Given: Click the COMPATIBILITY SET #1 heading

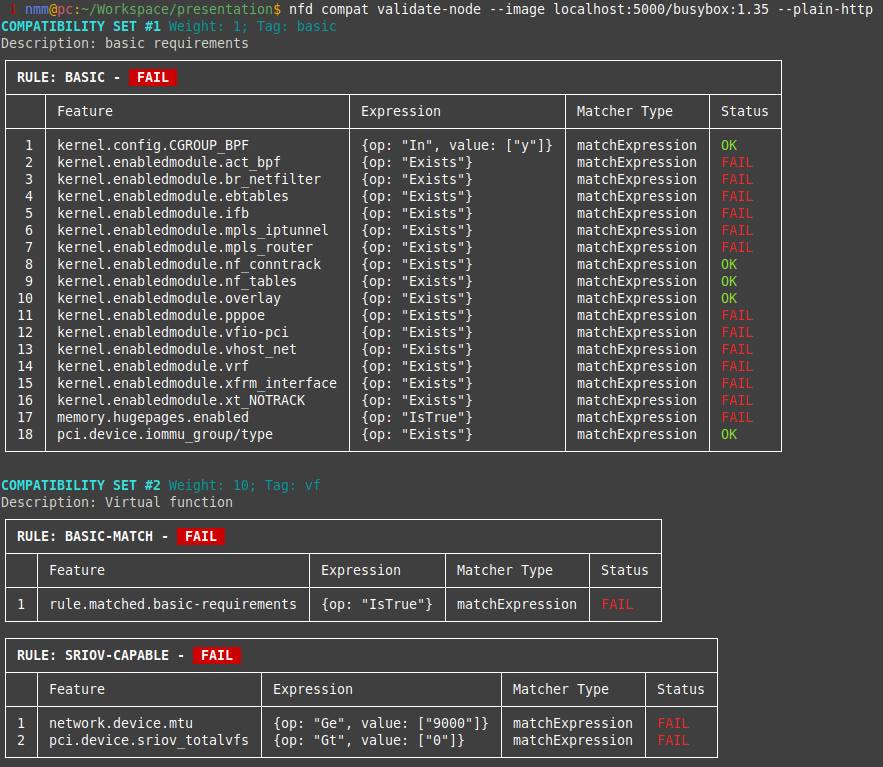Looking at the screenshot, I should coord(80,26).
